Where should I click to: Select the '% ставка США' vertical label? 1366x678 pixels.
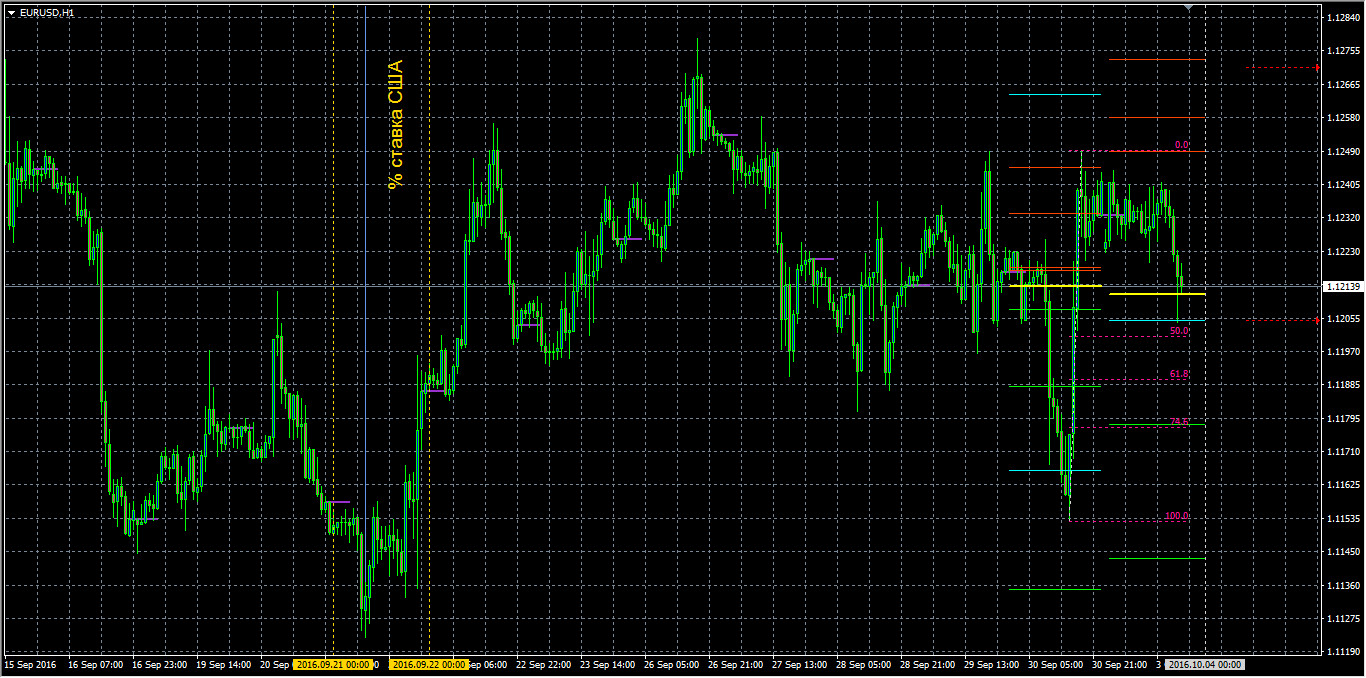coord(395,125)
